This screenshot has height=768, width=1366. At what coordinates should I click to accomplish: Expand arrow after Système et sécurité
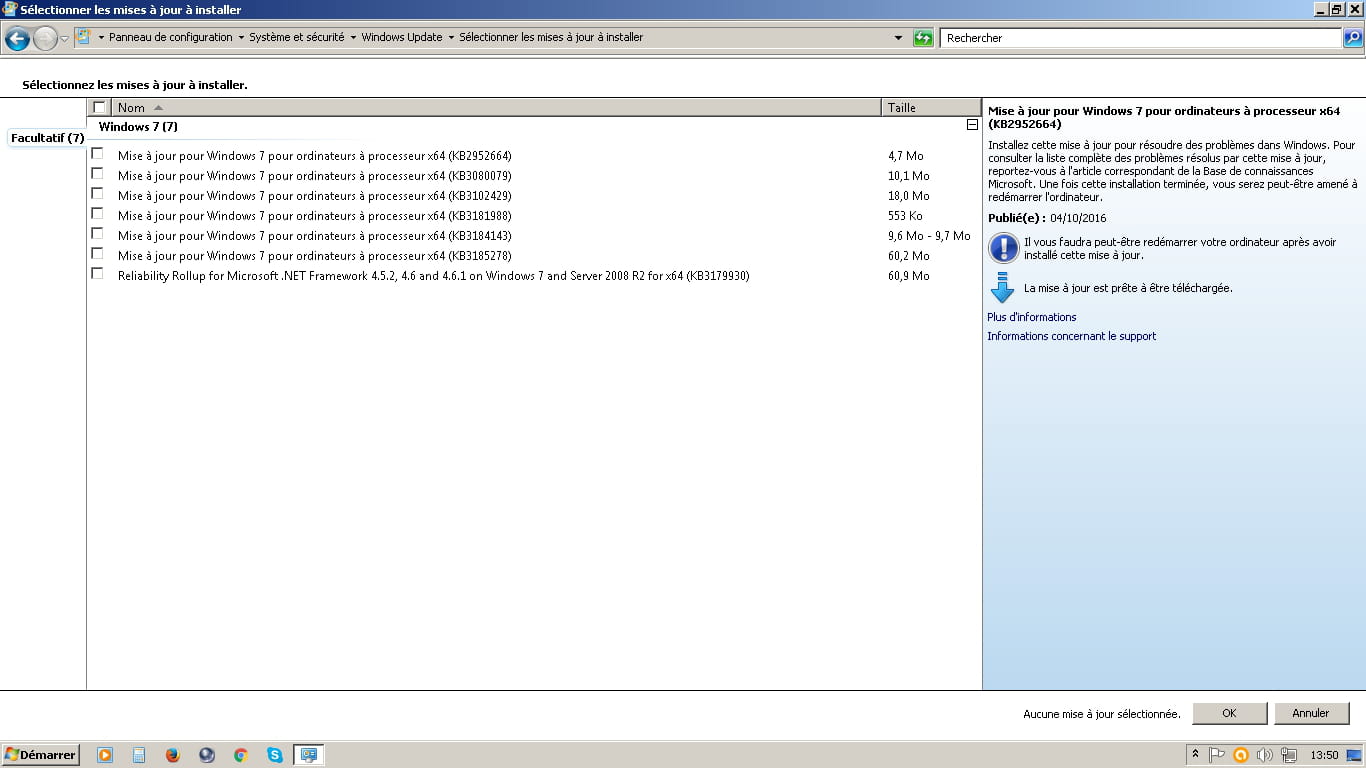[x=353, y=38]
